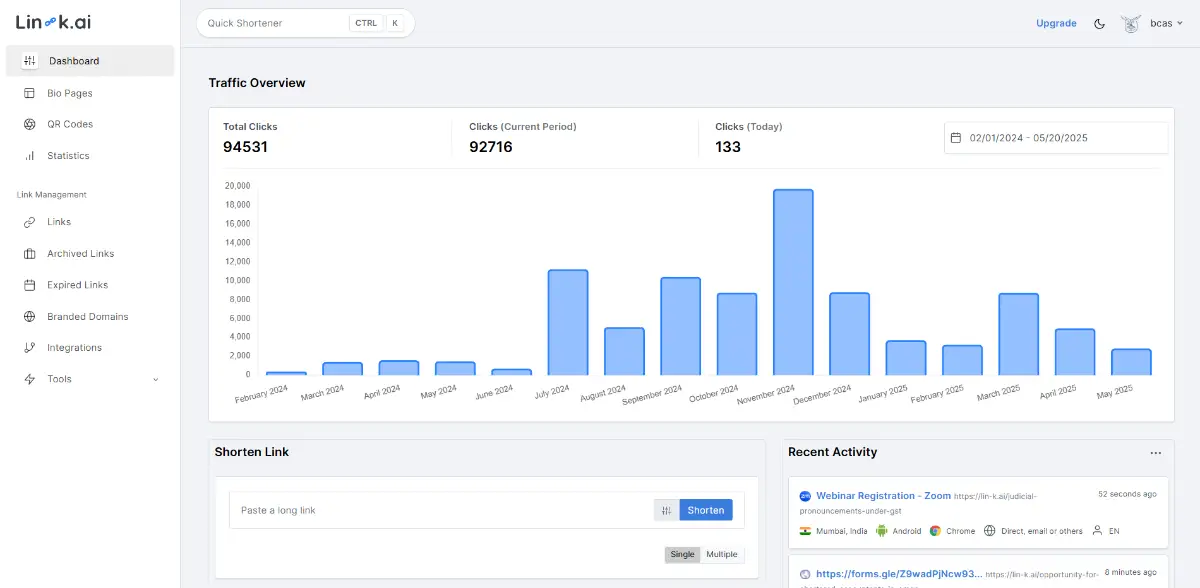Go to Expired Links page
This screenshot has width=1200, height=588.
(x=77, y=285)
